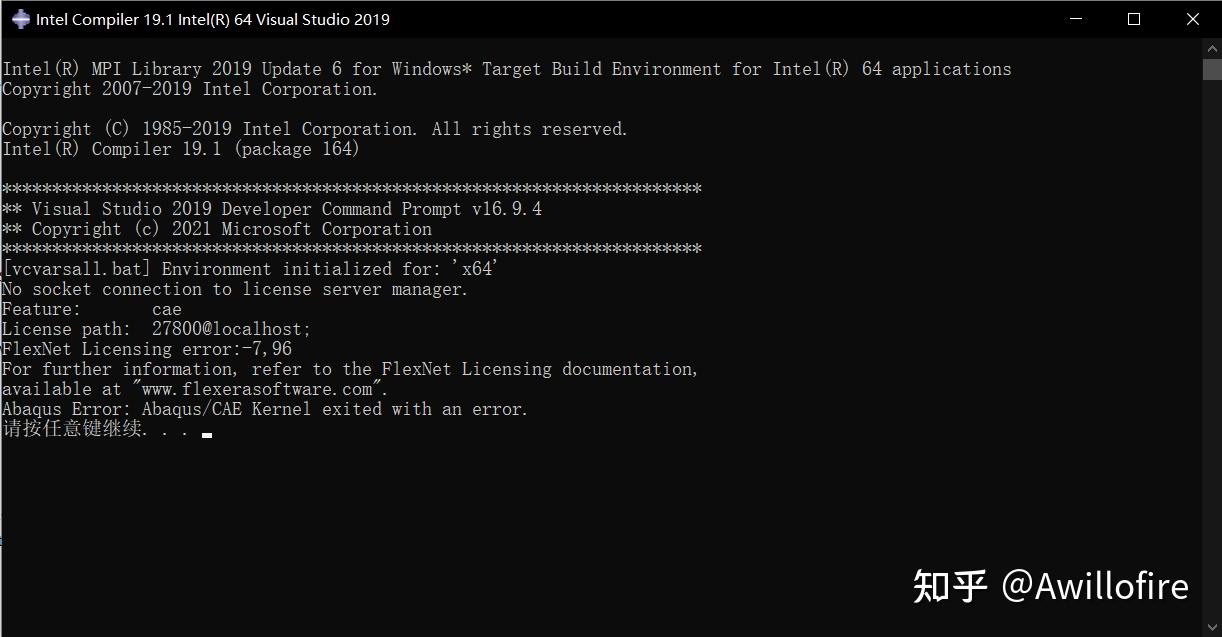Click the FlexNet Licensing error:-7,96 line
This screenshot has width=1222, height=637.
(x=147, y=349)
